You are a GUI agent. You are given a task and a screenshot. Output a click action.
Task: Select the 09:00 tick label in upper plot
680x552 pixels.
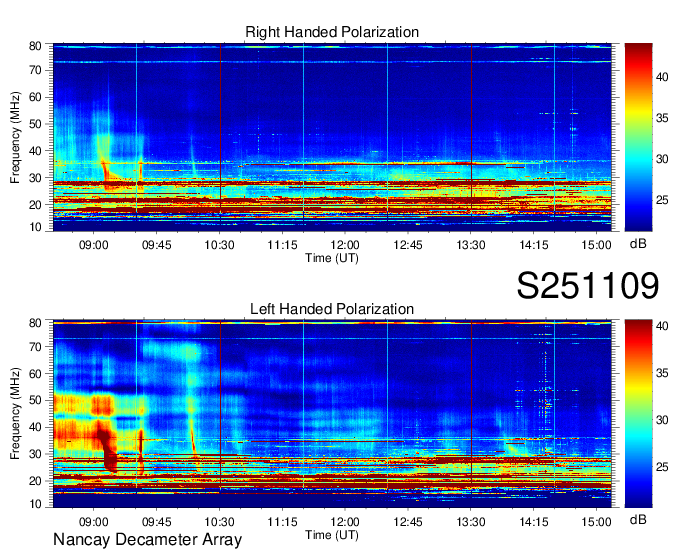click(x=94, y=244)
